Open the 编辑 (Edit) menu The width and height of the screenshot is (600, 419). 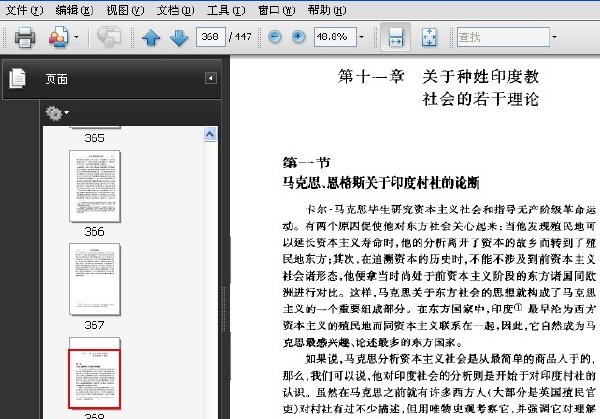point(74,10)
